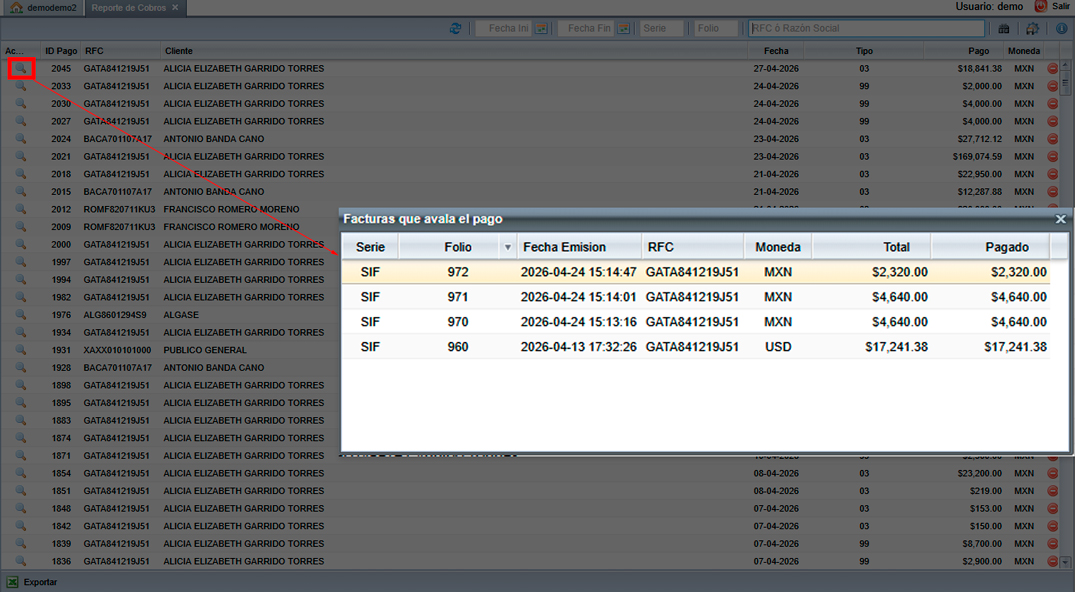Click the settings gear icon in toolbar
Viewport: 1075px width, 592px height.
(1033, 29)
